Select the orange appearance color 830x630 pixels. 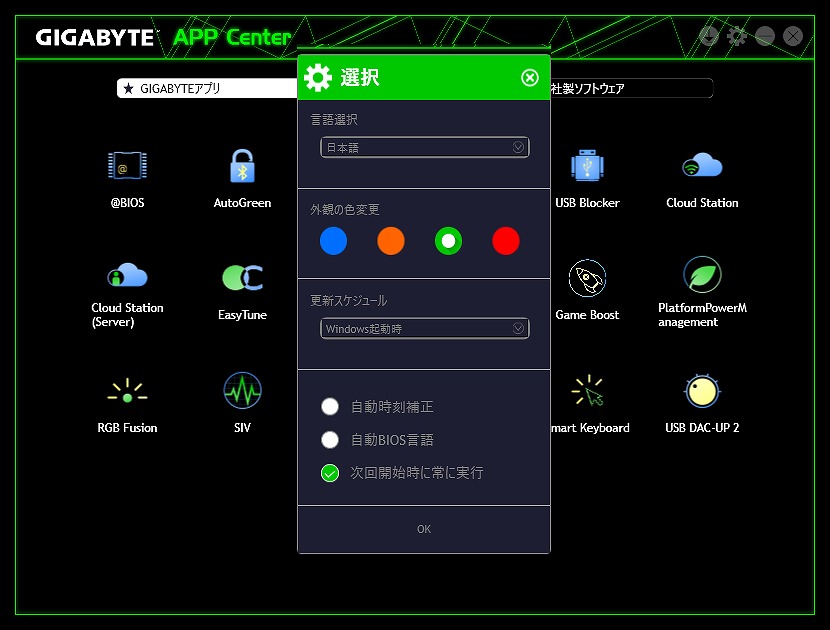click(x=391, y=241)
